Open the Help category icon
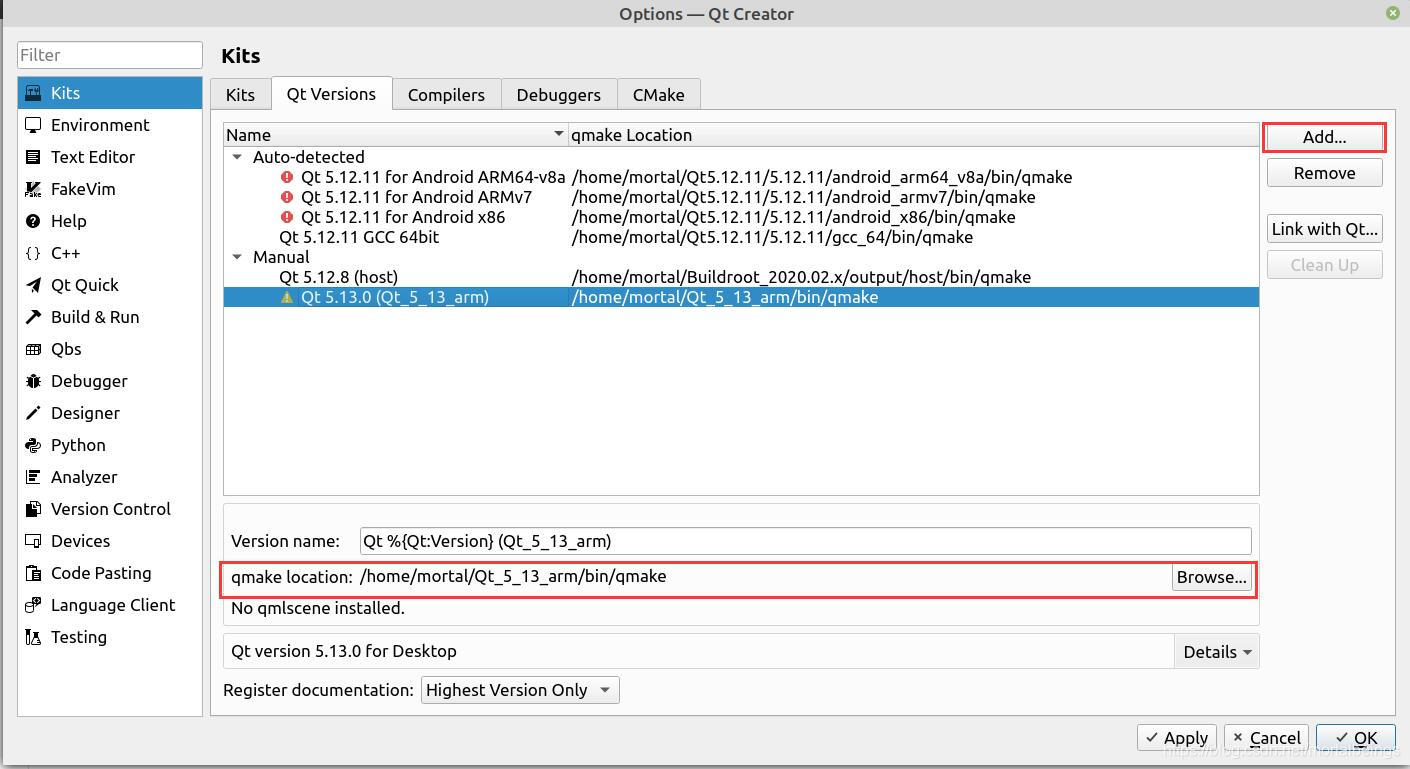 click(33, 221)
